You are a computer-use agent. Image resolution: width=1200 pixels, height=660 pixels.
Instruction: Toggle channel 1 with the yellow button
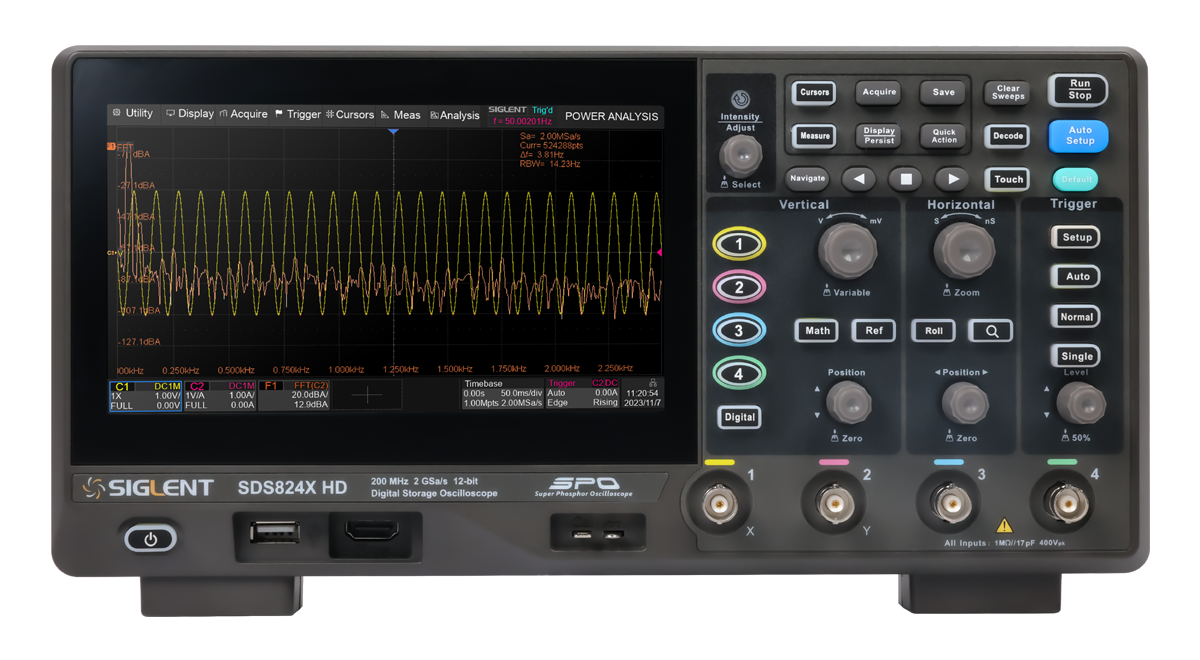[x=739, y=244]
